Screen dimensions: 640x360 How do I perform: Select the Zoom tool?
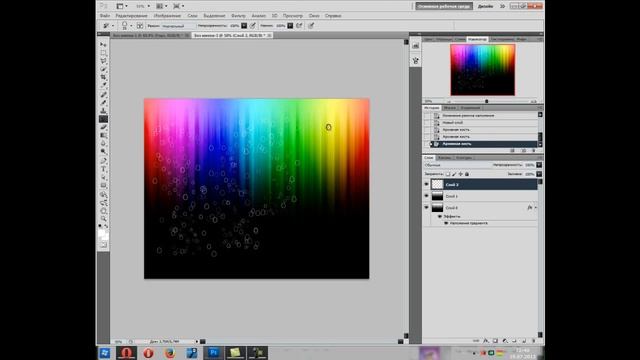pos(104,219)
